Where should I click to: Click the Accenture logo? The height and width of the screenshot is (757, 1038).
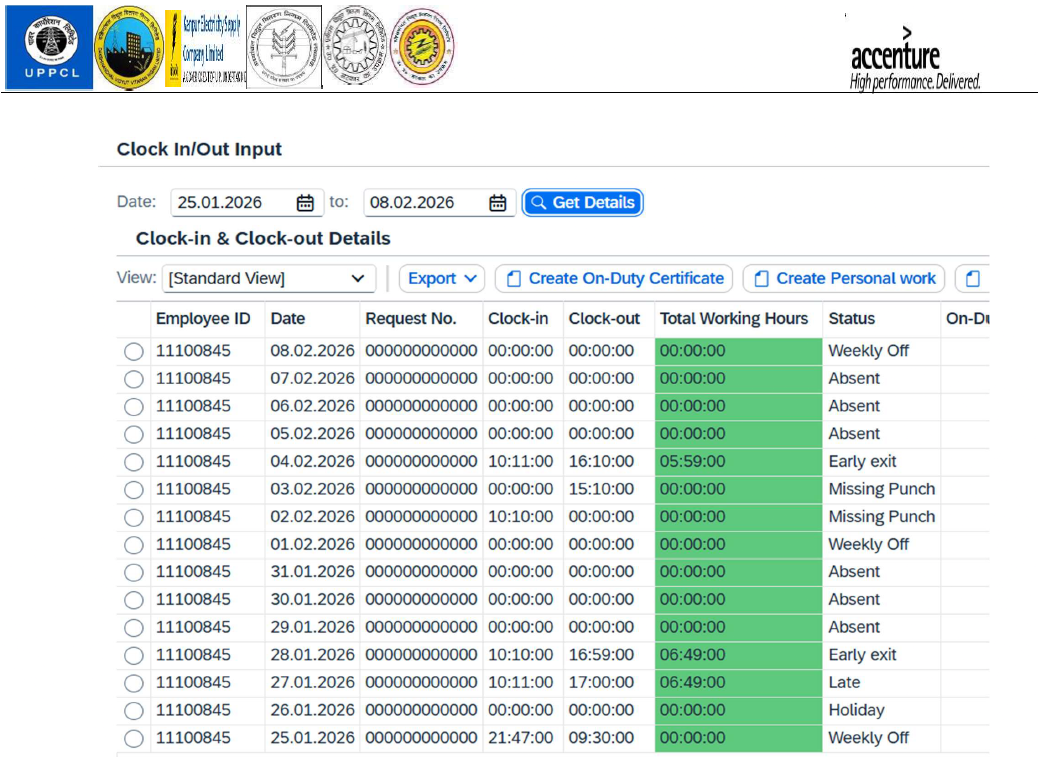[914, 62]
